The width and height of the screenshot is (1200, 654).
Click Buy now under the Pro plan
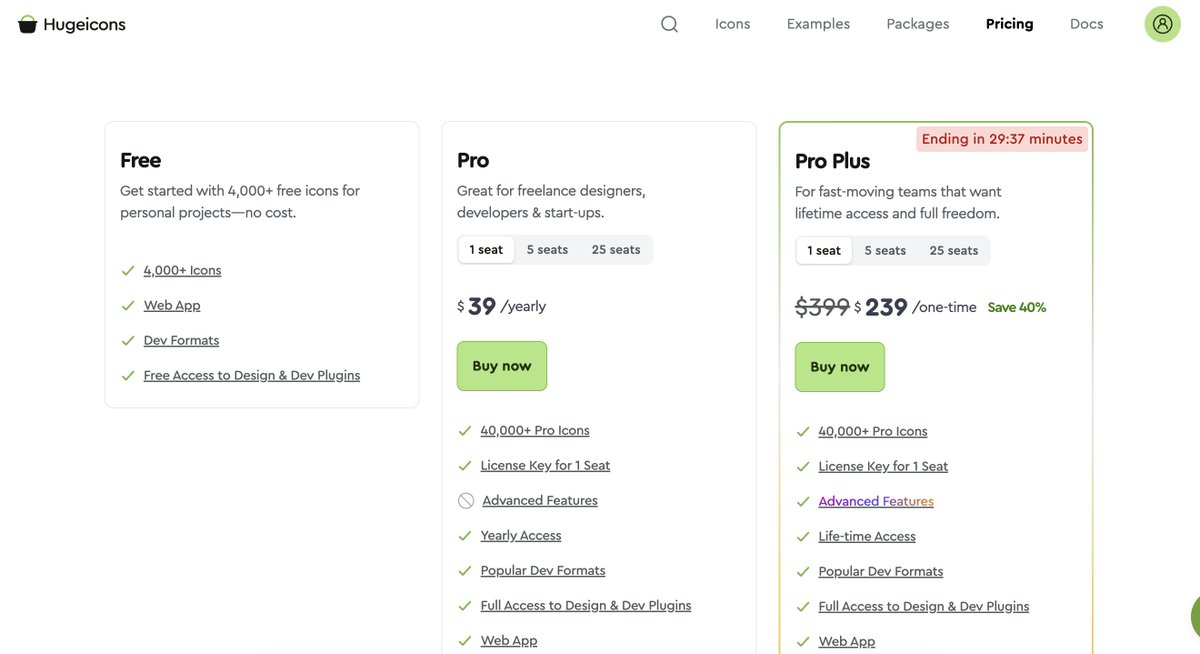coord(502,366)
